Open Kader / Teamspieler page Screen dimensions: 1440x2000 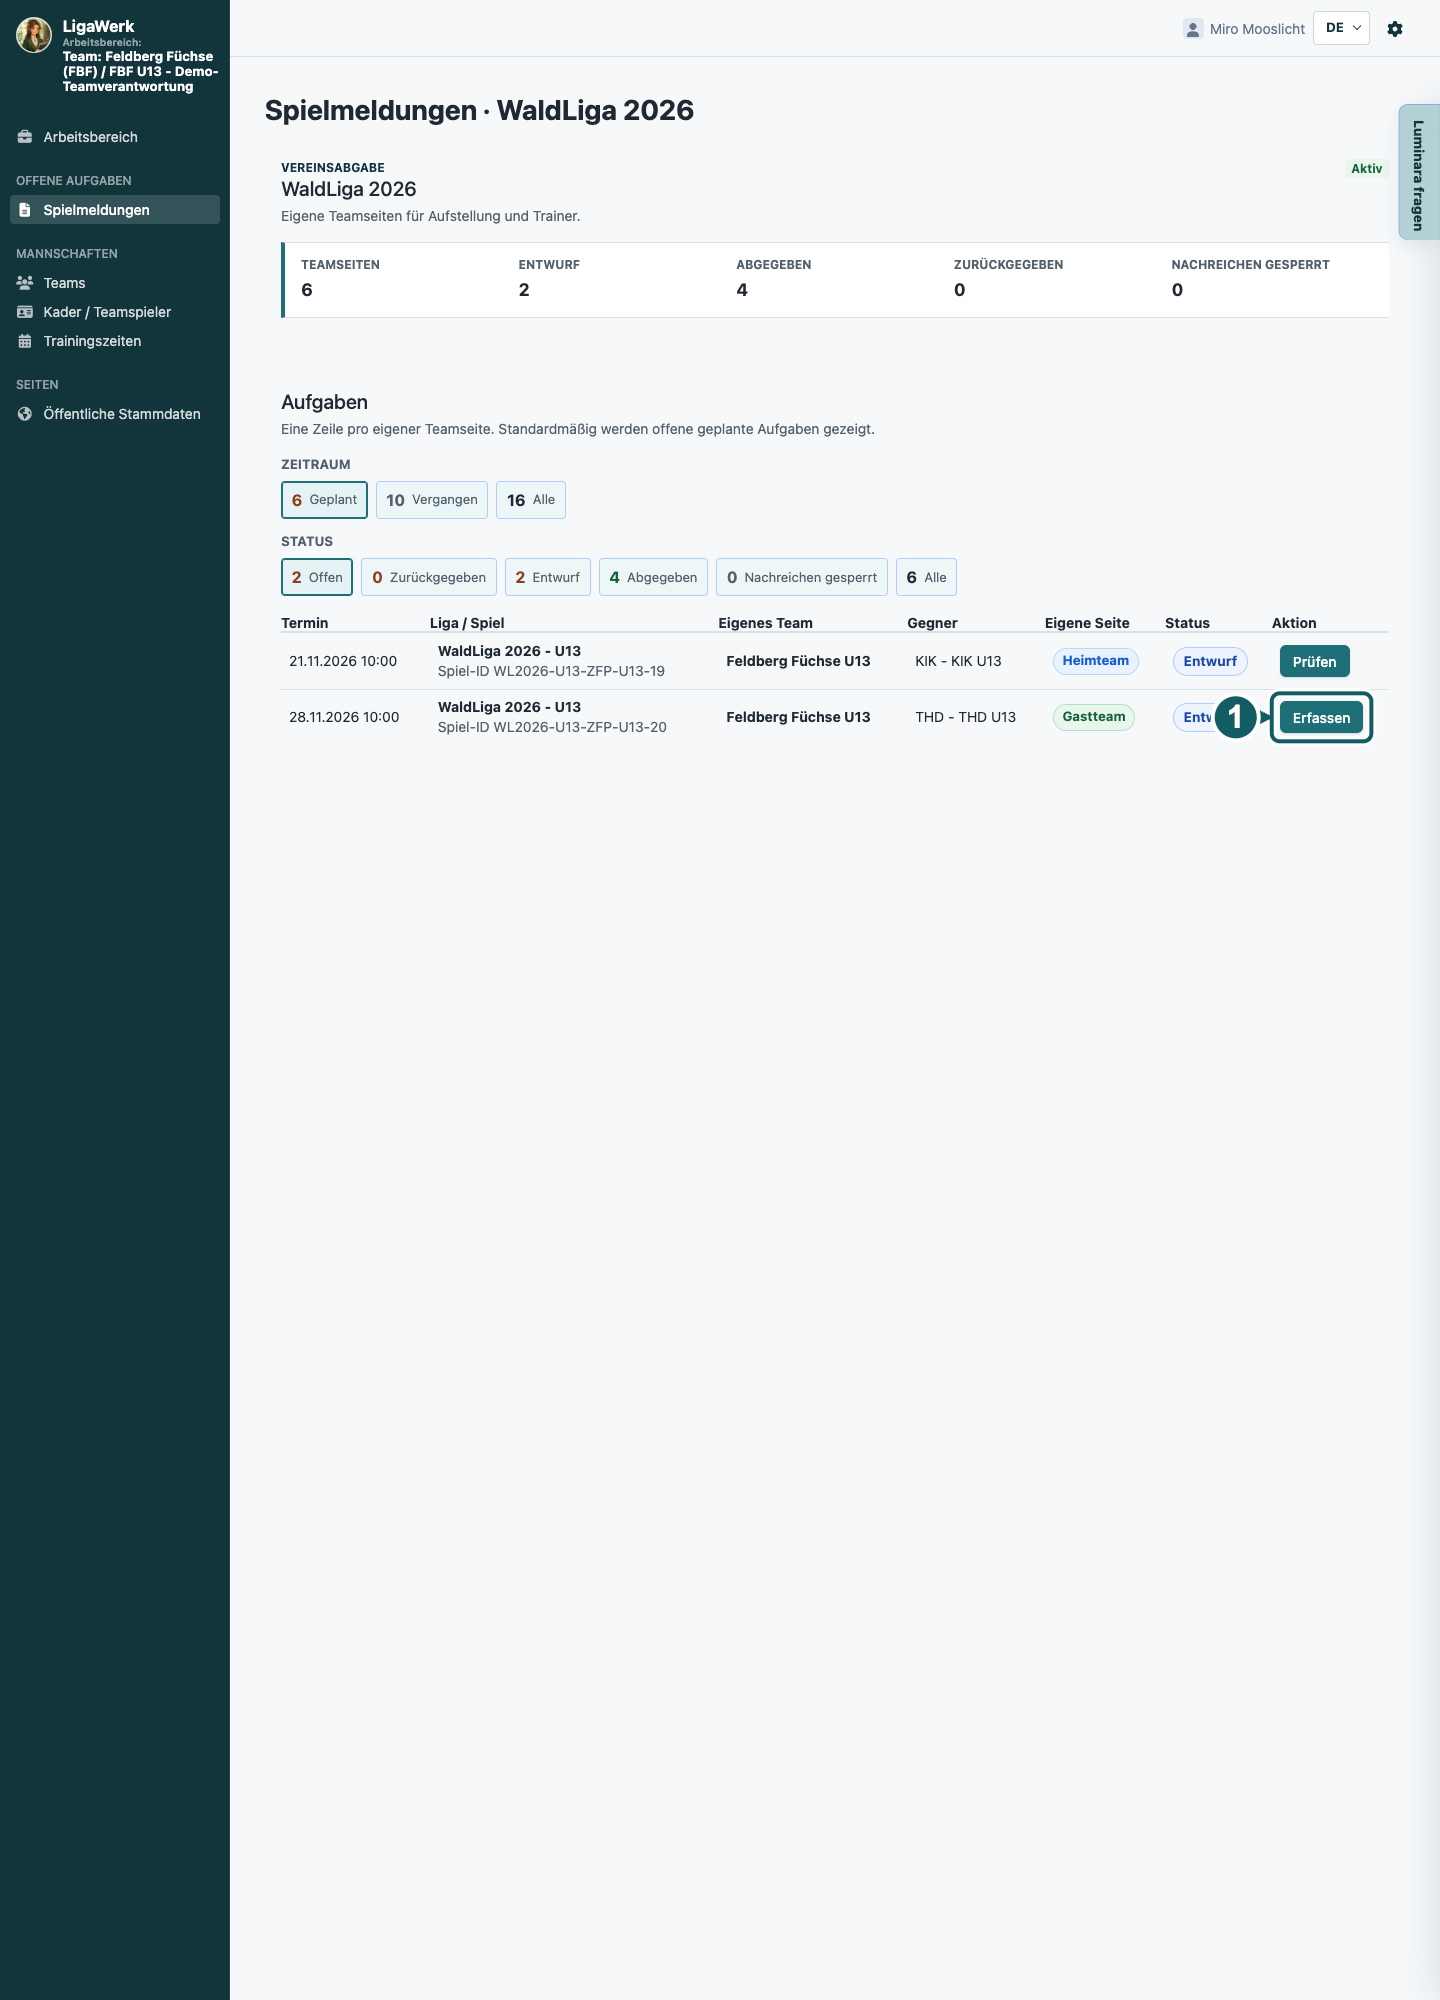click(115, 312)
